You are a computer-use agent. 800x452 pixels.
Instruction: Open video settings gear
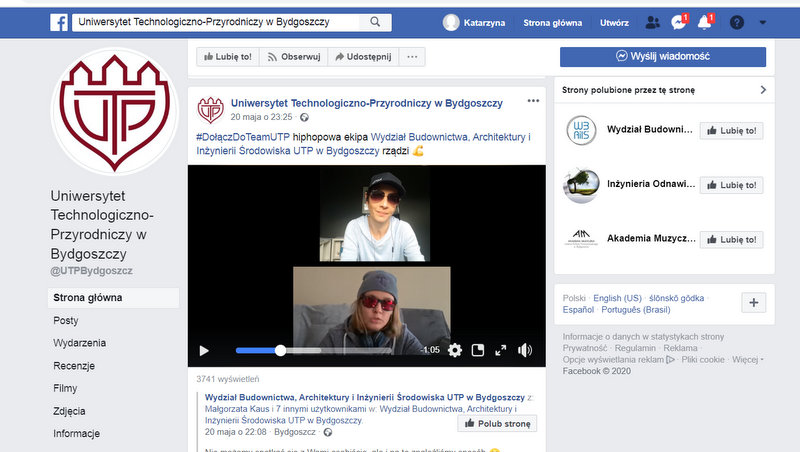pyautogui.click(x=455, y=350)
